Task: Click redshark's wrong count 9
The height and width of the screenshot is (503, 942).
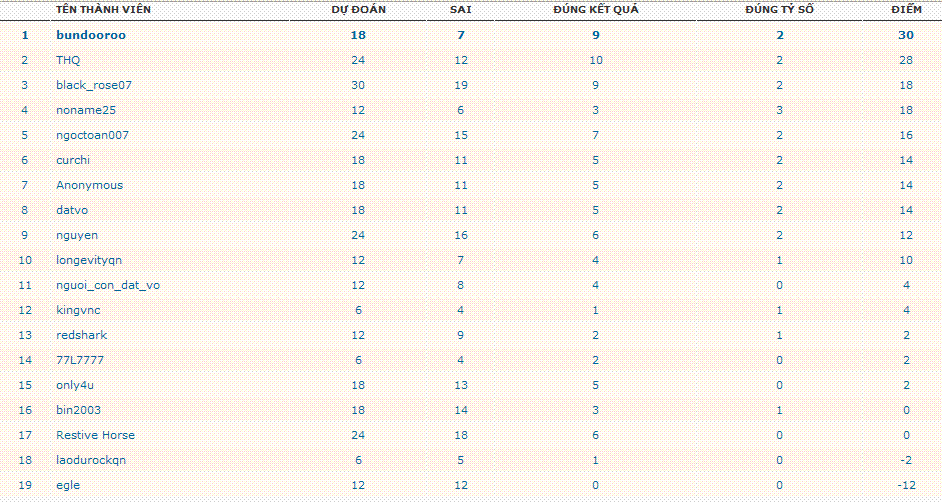Action: coord(461,335)
